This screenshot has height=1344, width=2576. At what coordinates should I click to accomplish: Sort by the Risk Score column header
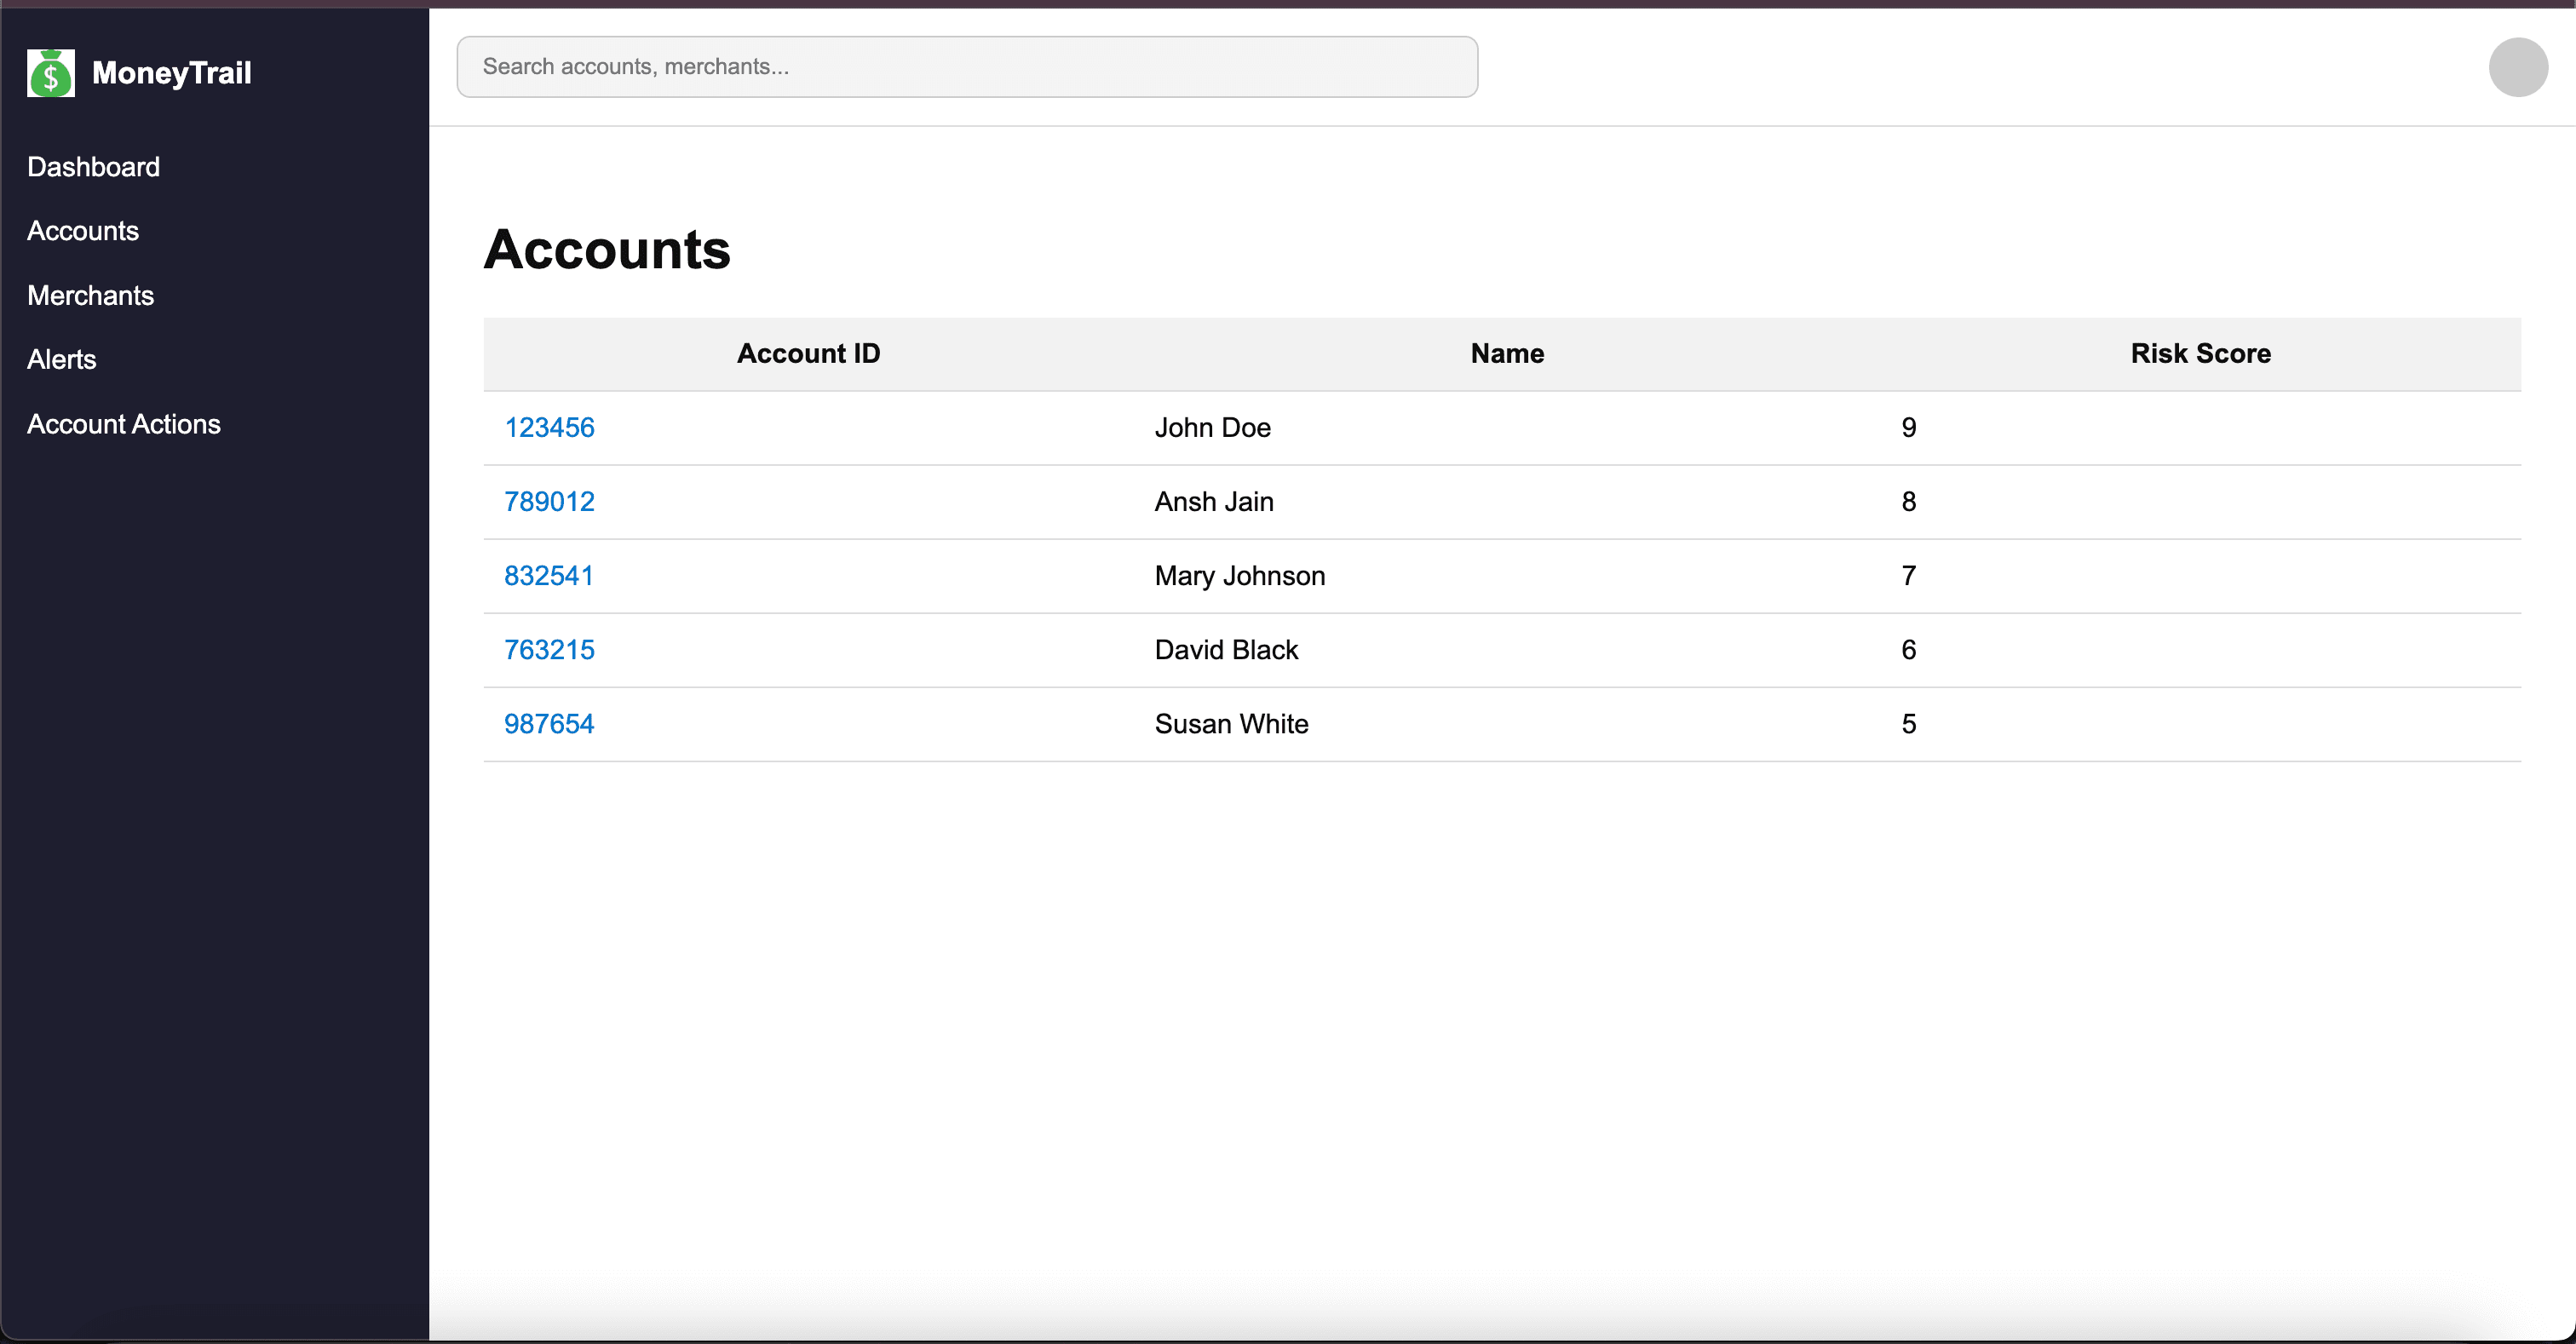2200,353
